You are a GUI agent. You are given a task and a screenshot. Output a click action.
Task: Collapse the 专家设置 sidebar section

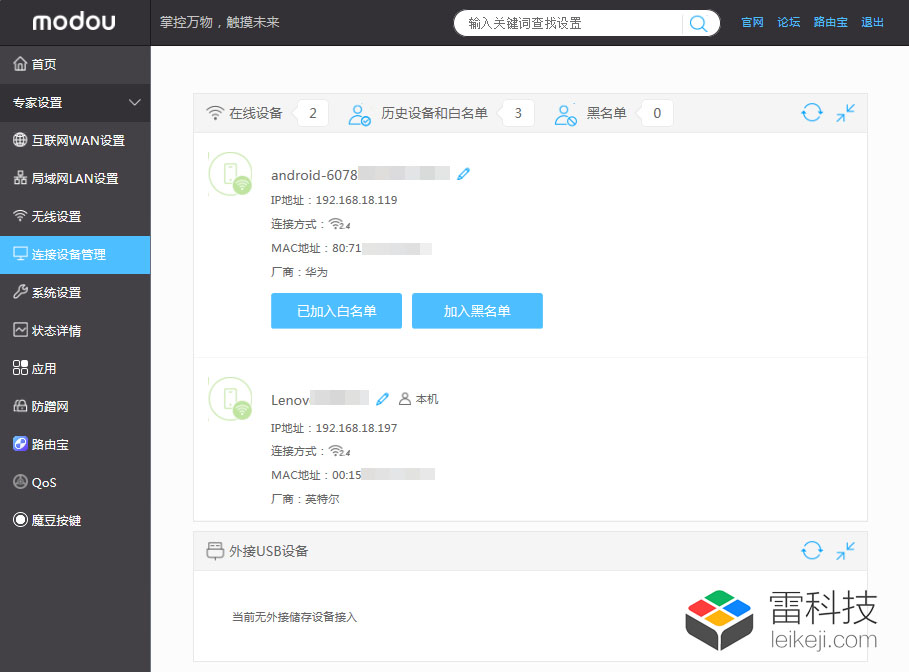[x=135, y=102]
